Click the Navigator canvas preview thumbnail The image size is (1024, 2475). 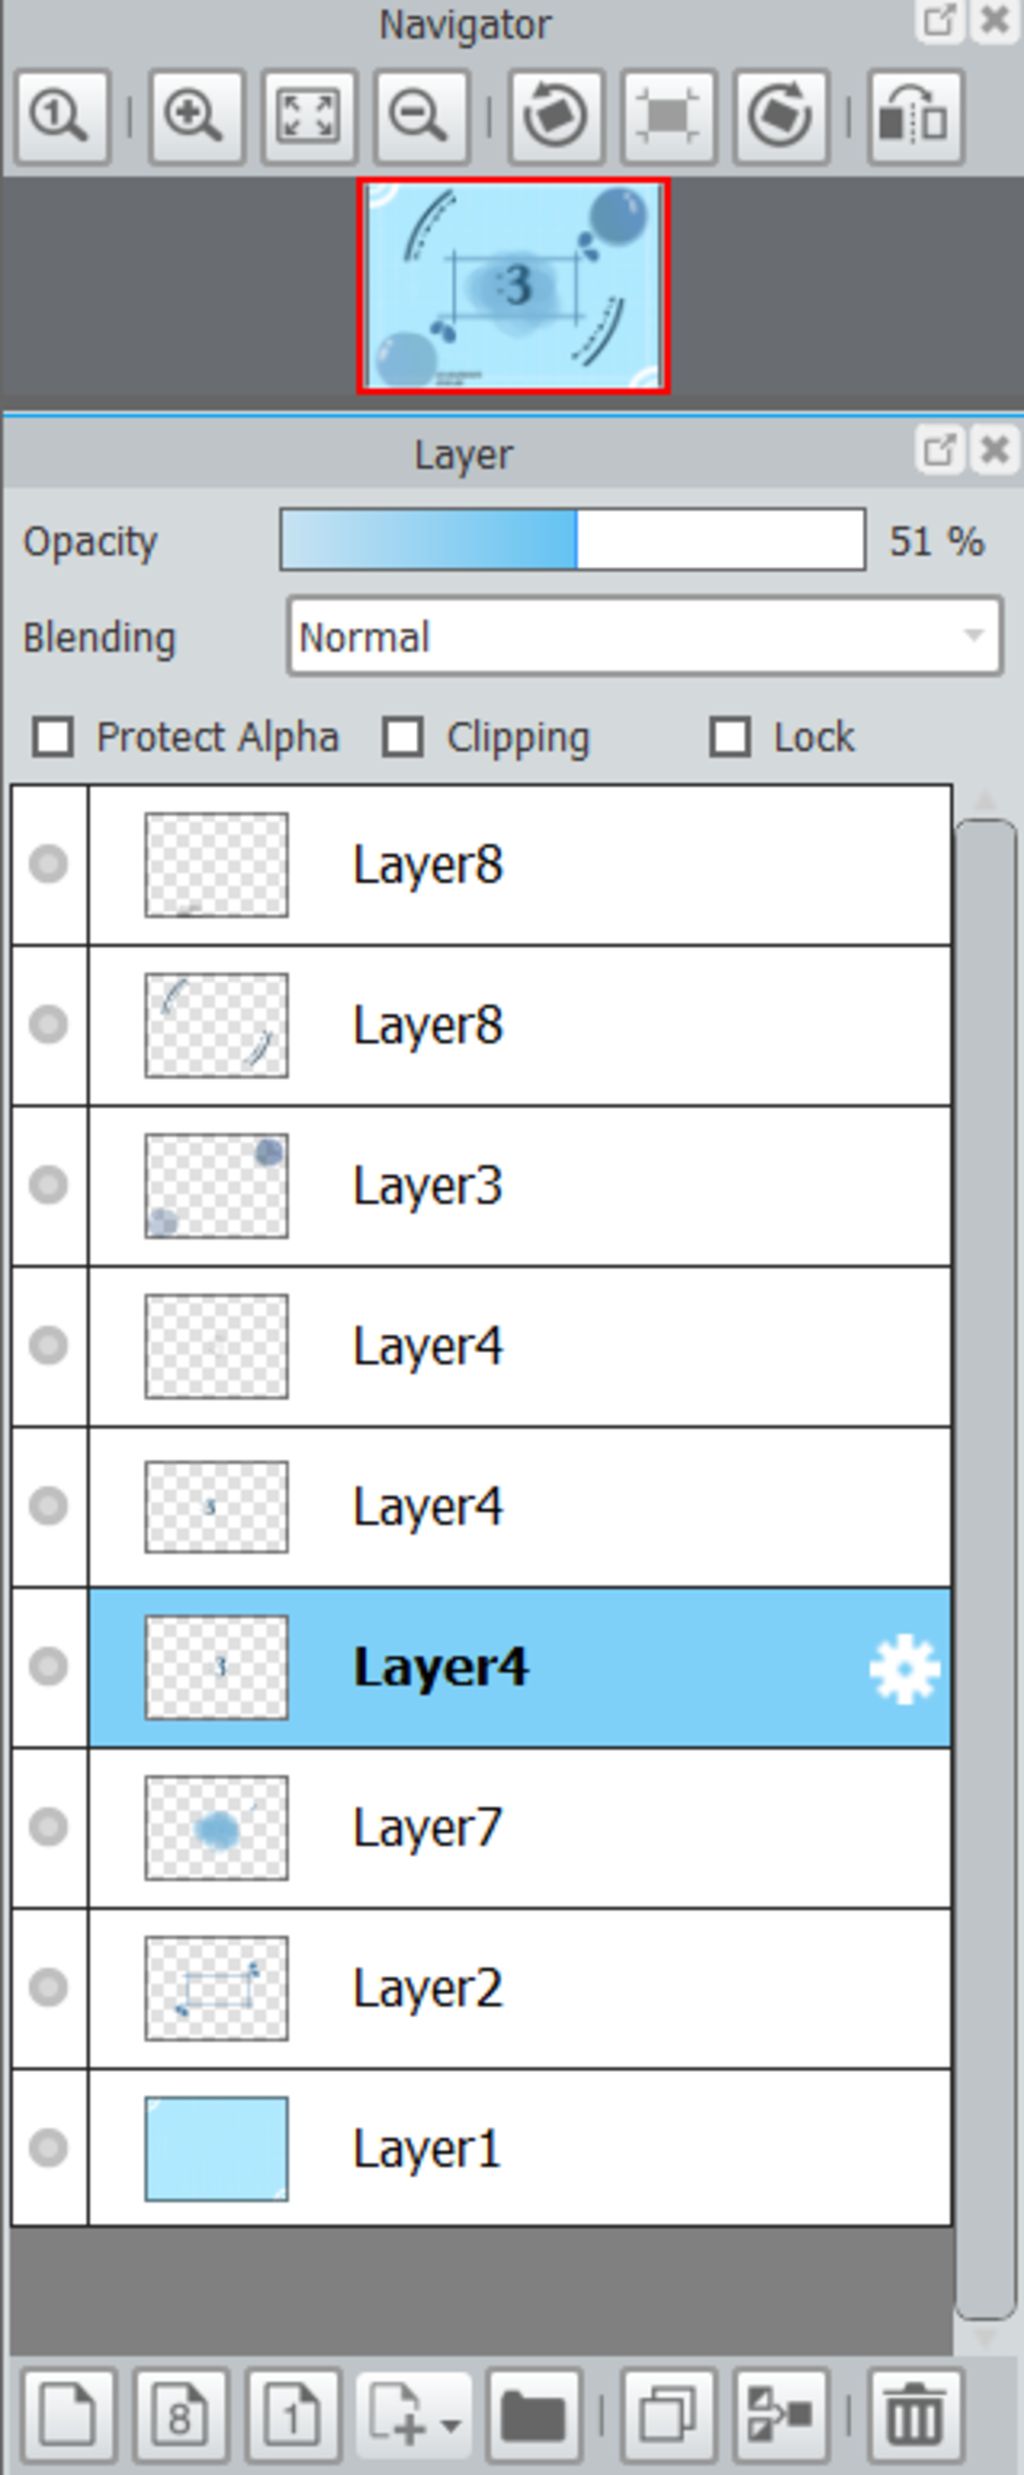(514, 286)
